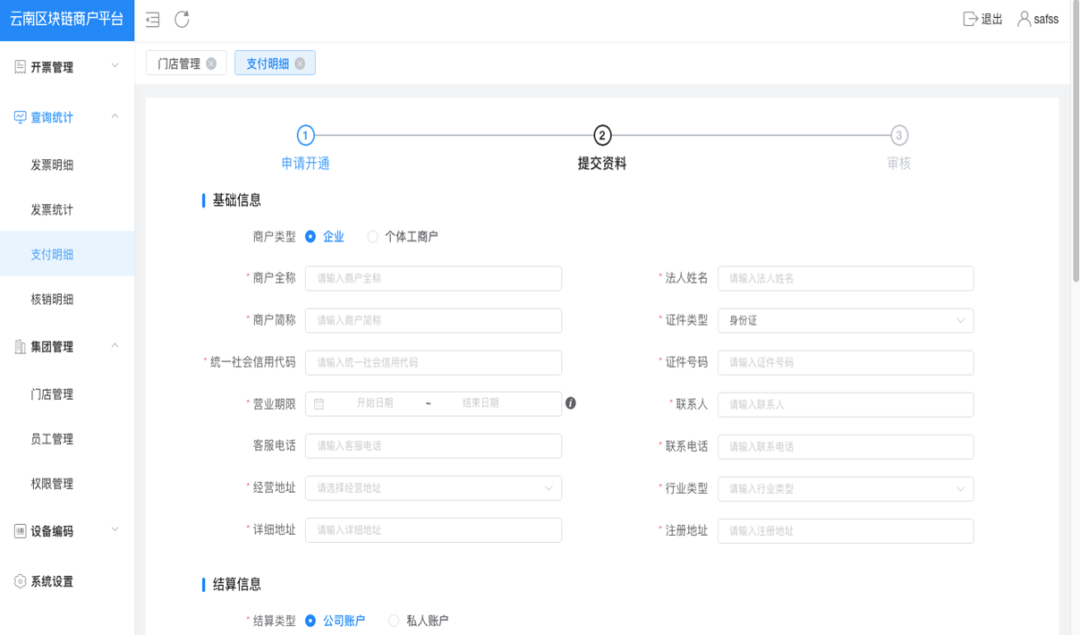Click the 系统设置 gear icon
Viewport: 1080px width, 635px height.
tap(20, 581)
